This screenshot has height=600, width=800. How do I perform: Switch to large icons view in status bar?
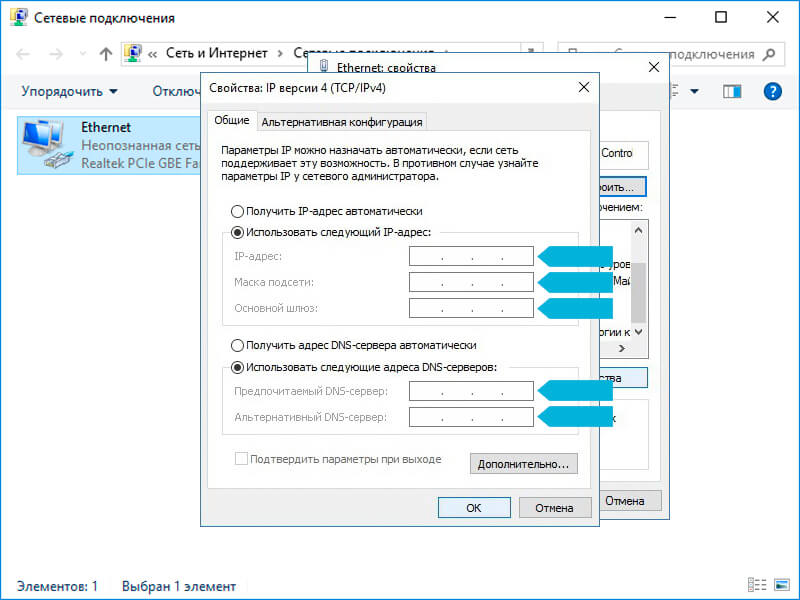(782, 585)
